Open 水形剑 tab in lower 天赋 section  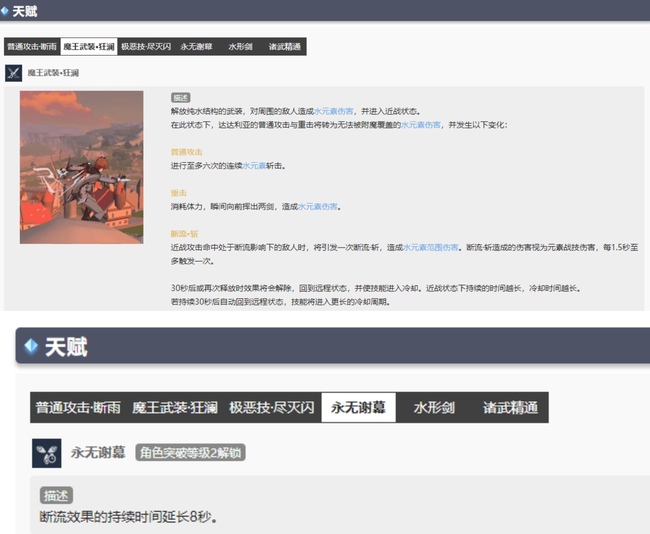pyautogui.click(x=434, y=408)
